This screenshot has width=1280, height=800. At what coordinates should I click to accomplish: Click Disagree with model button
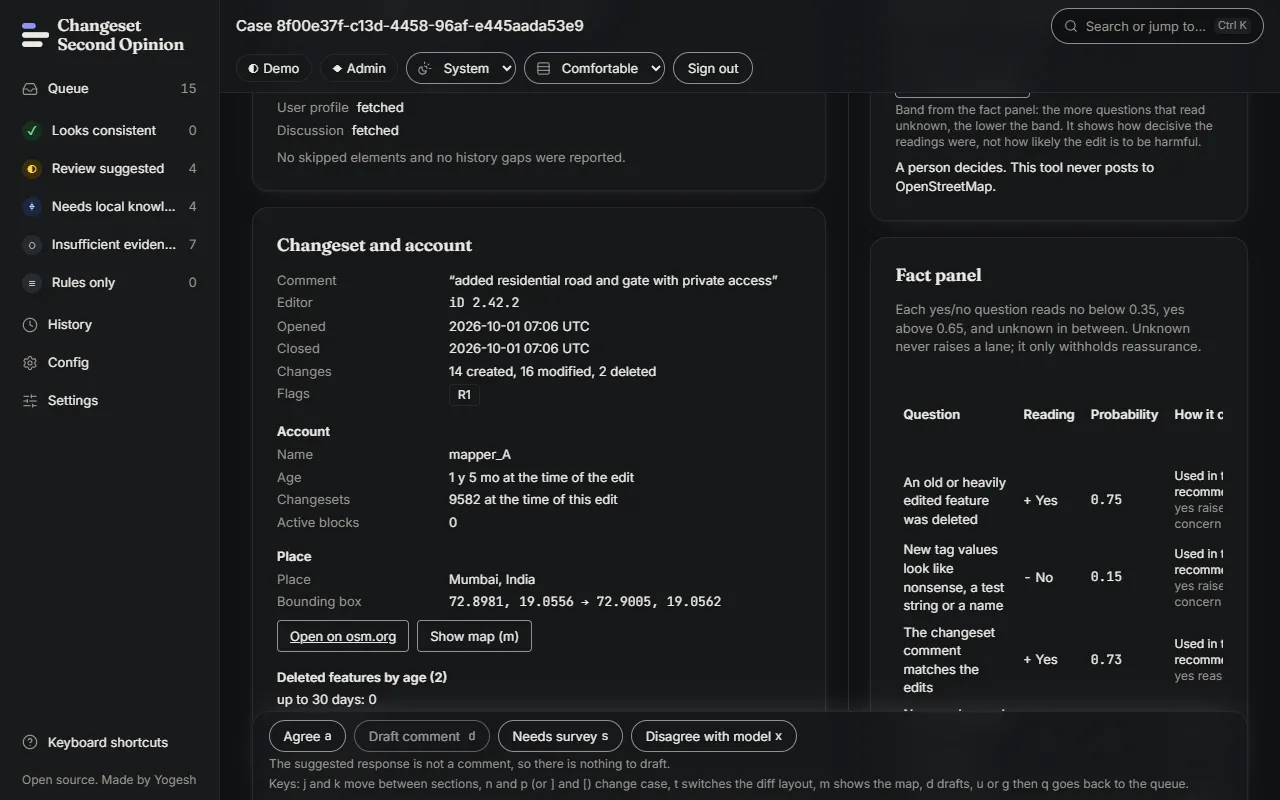pyautogui.click(x=714, y=736)
